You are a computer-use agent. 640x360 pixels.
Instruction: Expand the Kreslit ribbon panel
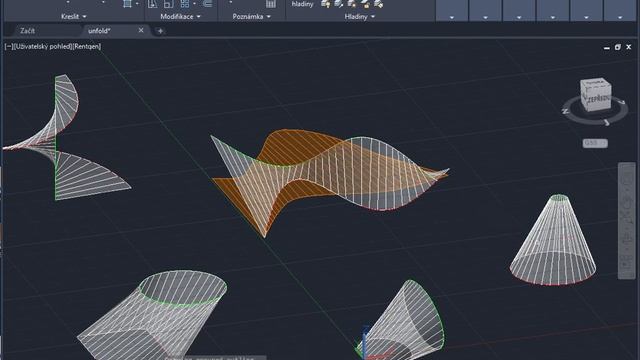point(73,17)
